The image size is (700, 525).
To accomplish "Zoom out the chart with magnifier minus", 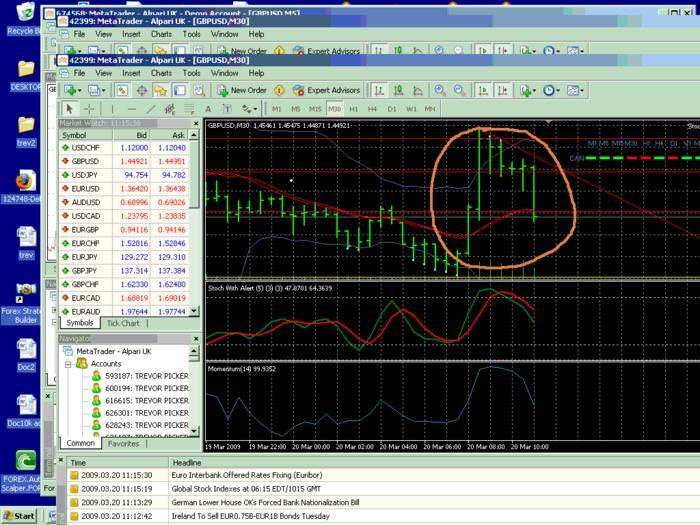I will click(x=459, y=90).
